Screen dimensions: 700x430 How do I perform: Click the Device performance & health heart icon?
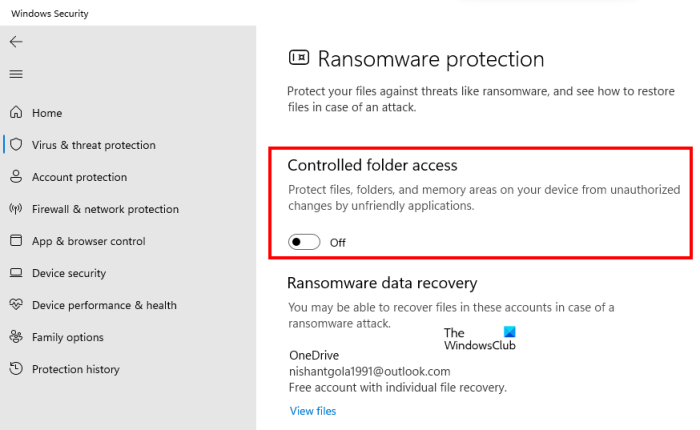click(16, 305)
